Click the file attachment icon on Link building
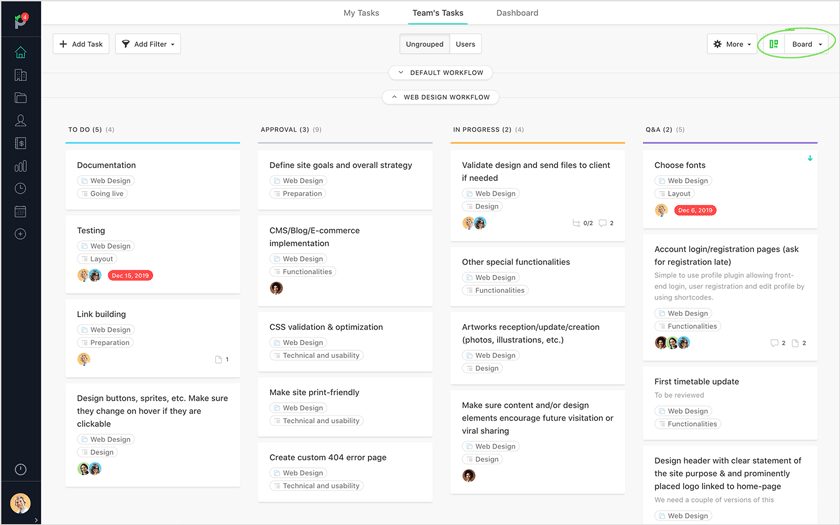This screenshot has width=840, height=525. (219, 359)
